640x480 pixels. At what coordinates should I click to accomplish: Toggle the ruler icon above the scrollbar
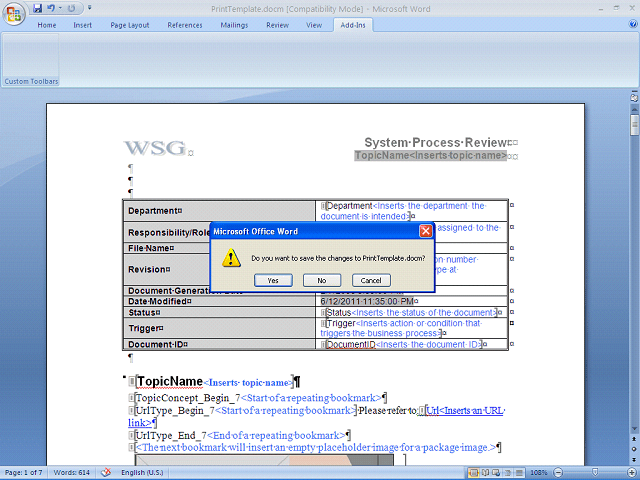pyautogui.click(x=634, y=97)
